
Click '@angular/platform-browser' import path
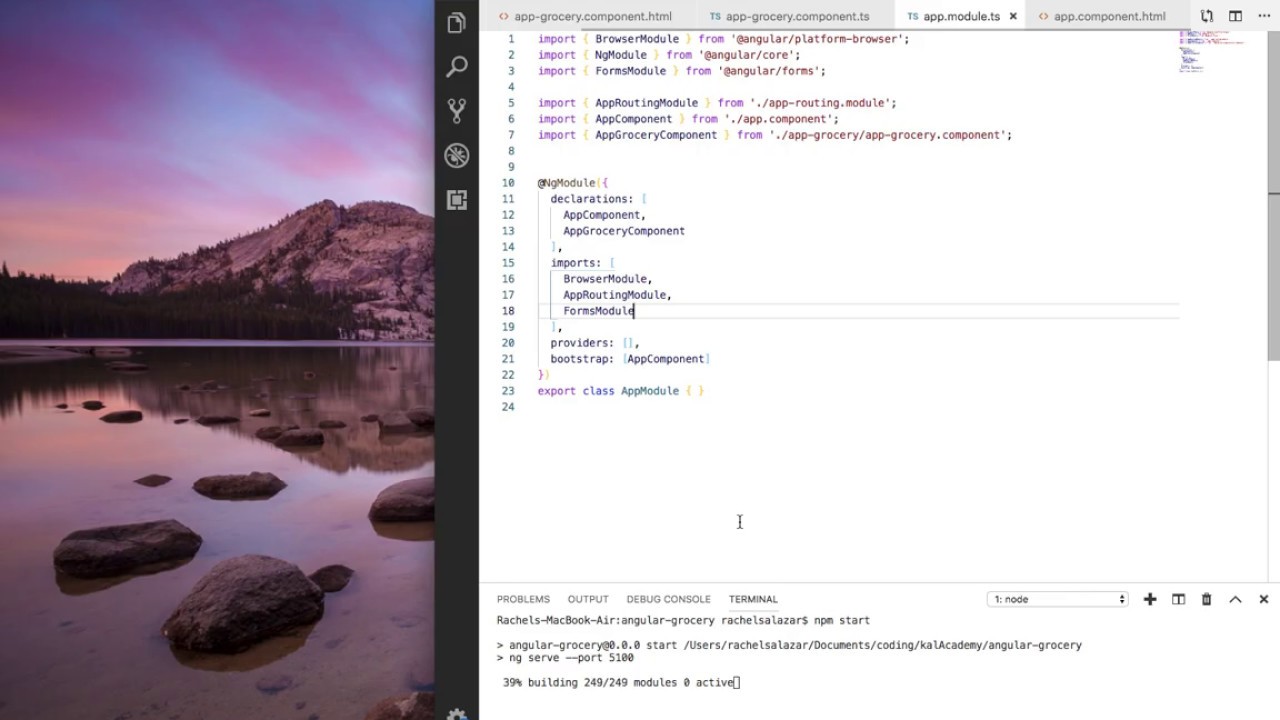point(819,39)
